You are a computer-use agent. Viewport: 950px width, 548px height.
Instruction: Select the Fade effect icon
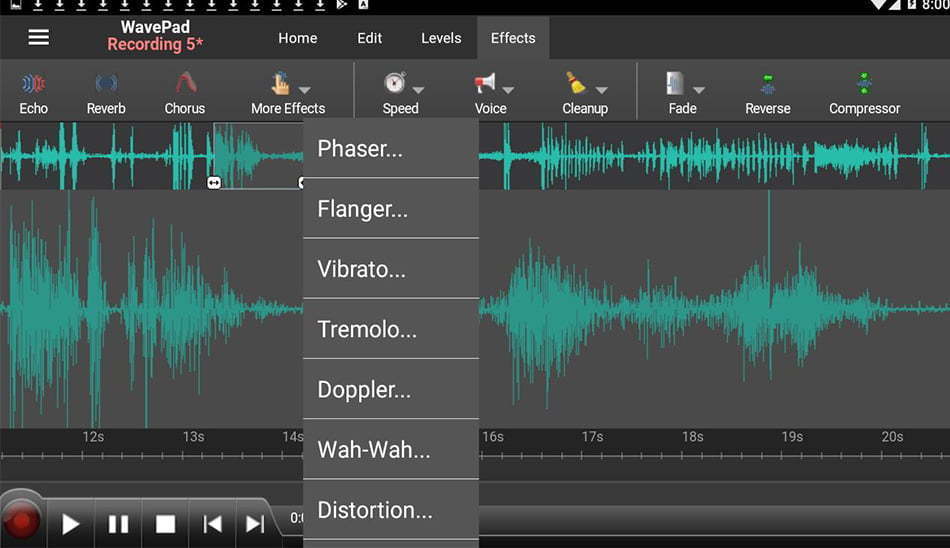pyautogui.click(x=675, y=83)
